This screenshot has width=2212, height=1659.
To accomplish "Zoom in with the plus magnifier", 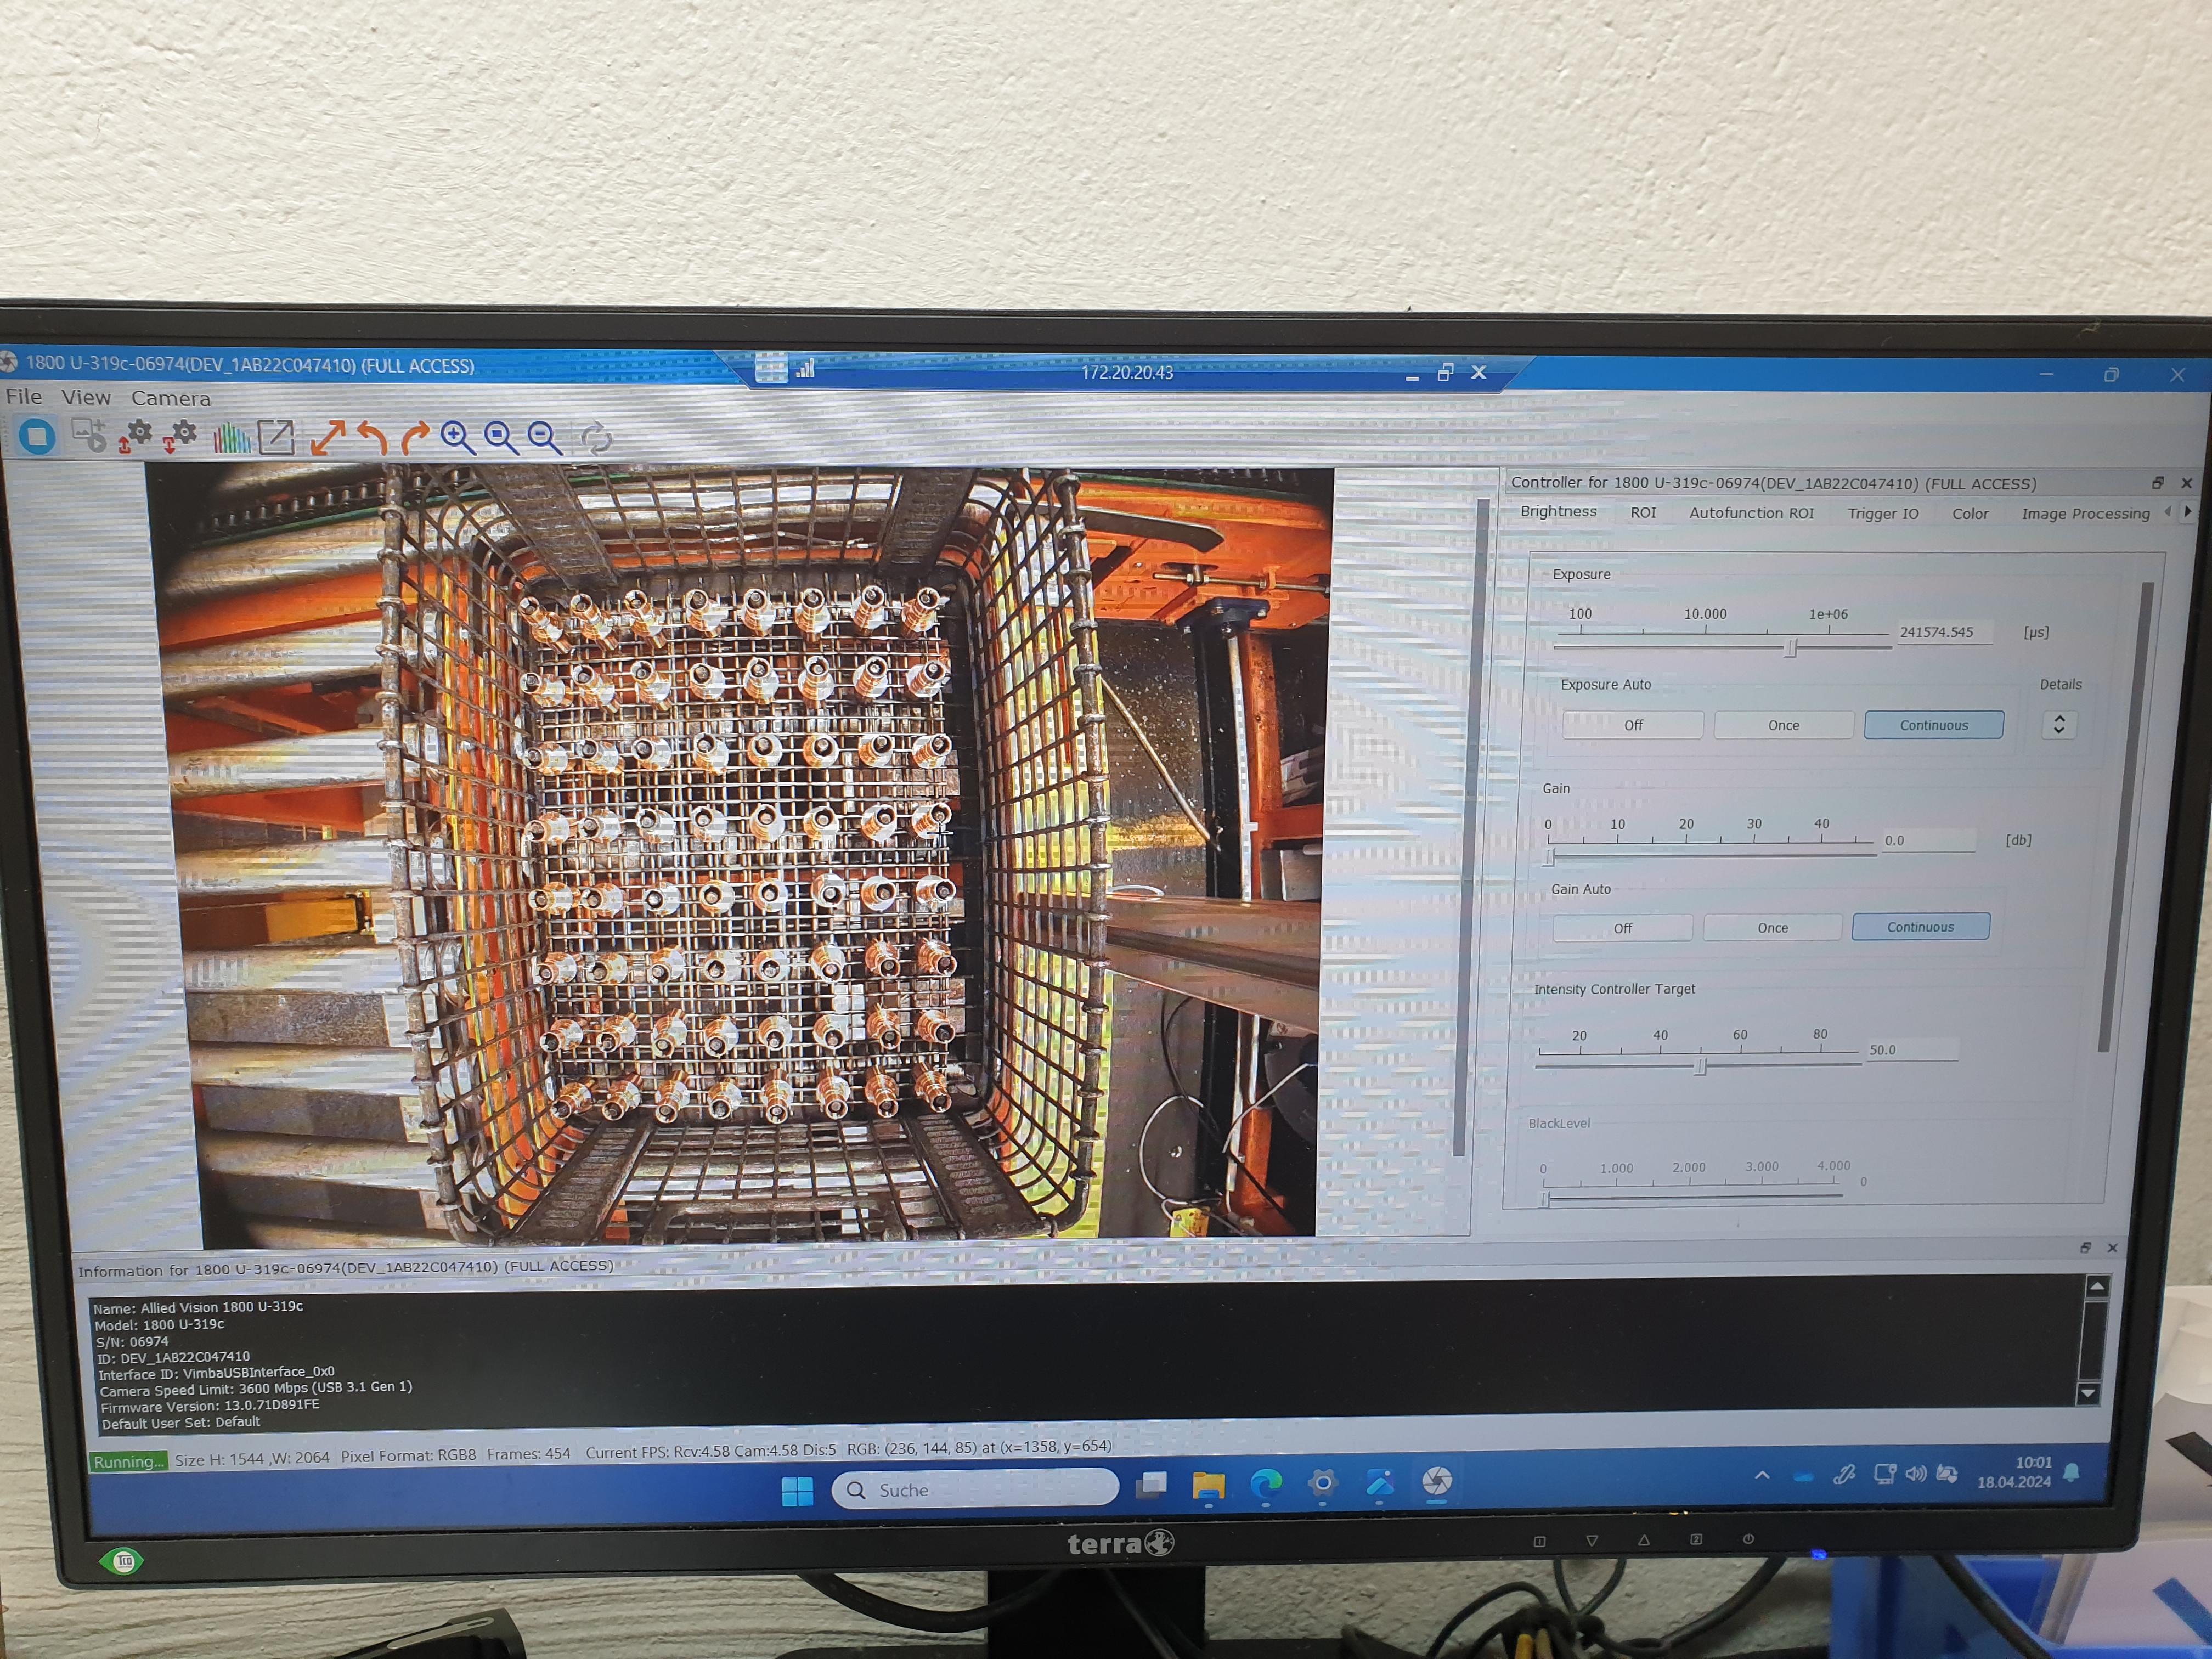I will [457, 438].
